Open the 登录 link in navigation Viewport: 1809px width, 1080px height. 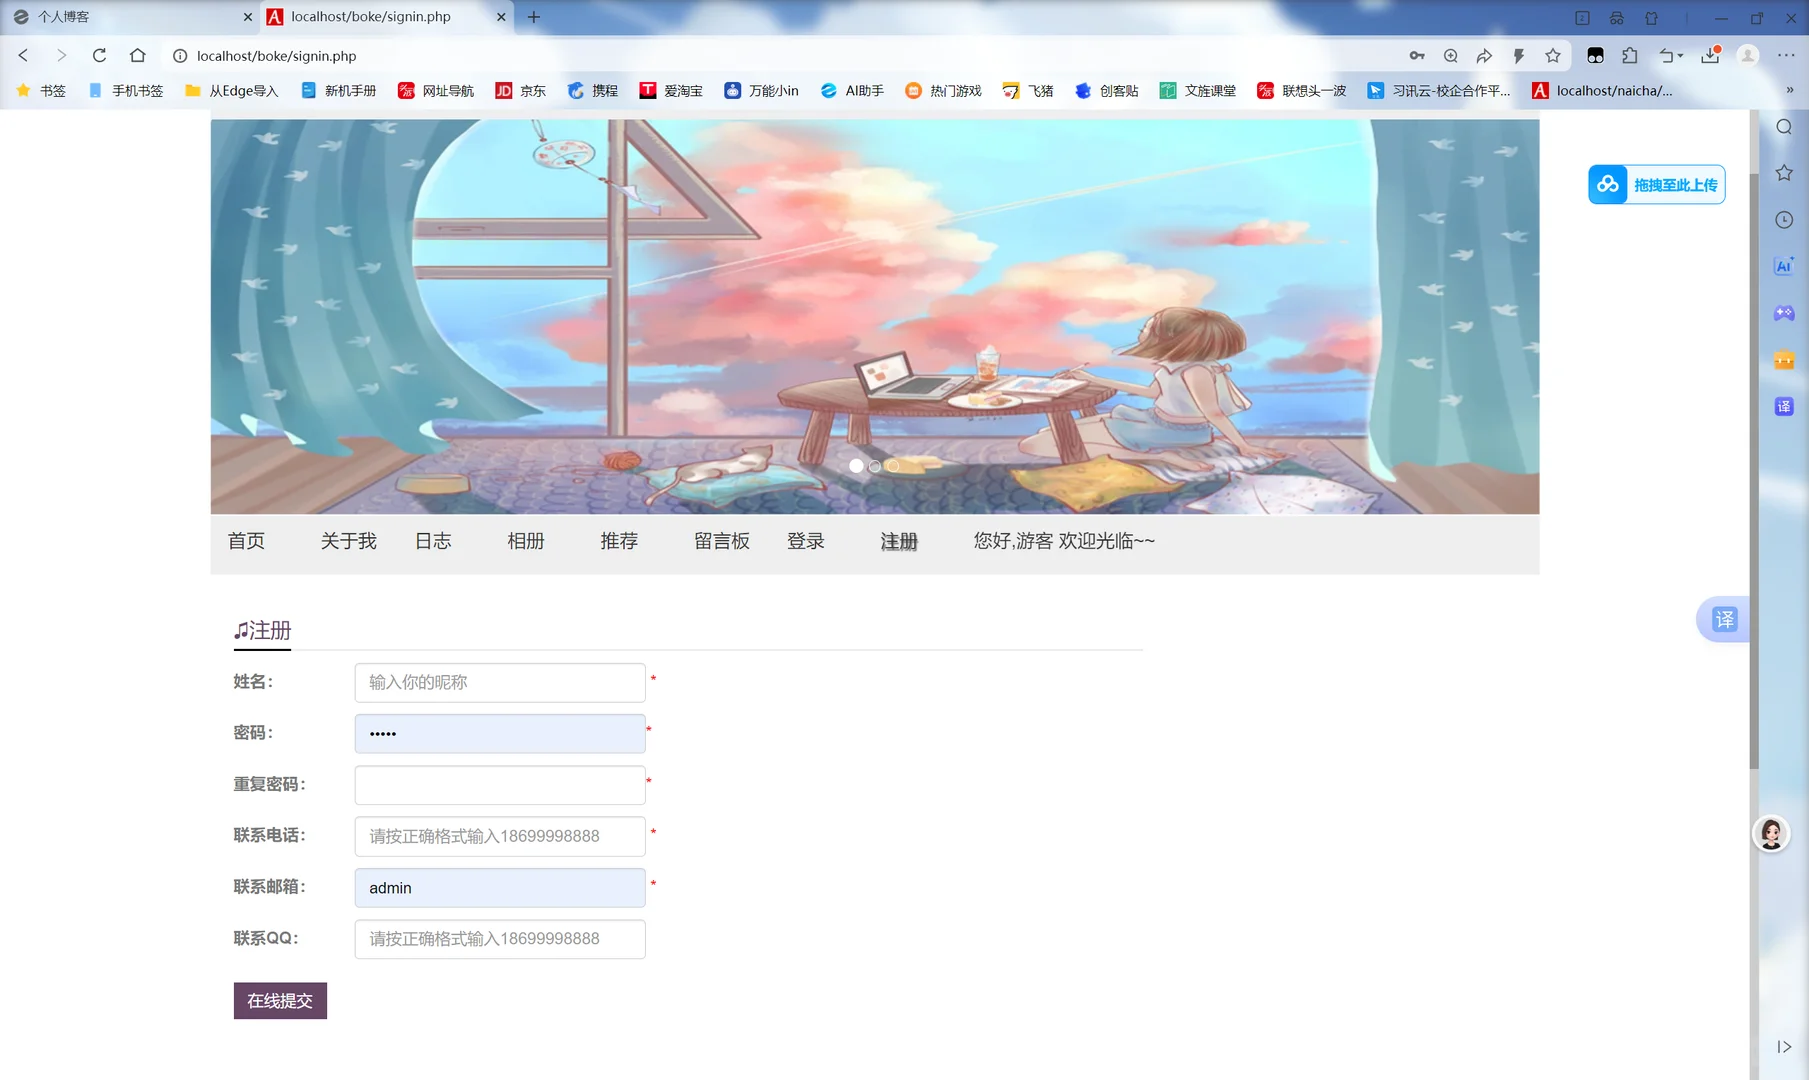point(805,541)
